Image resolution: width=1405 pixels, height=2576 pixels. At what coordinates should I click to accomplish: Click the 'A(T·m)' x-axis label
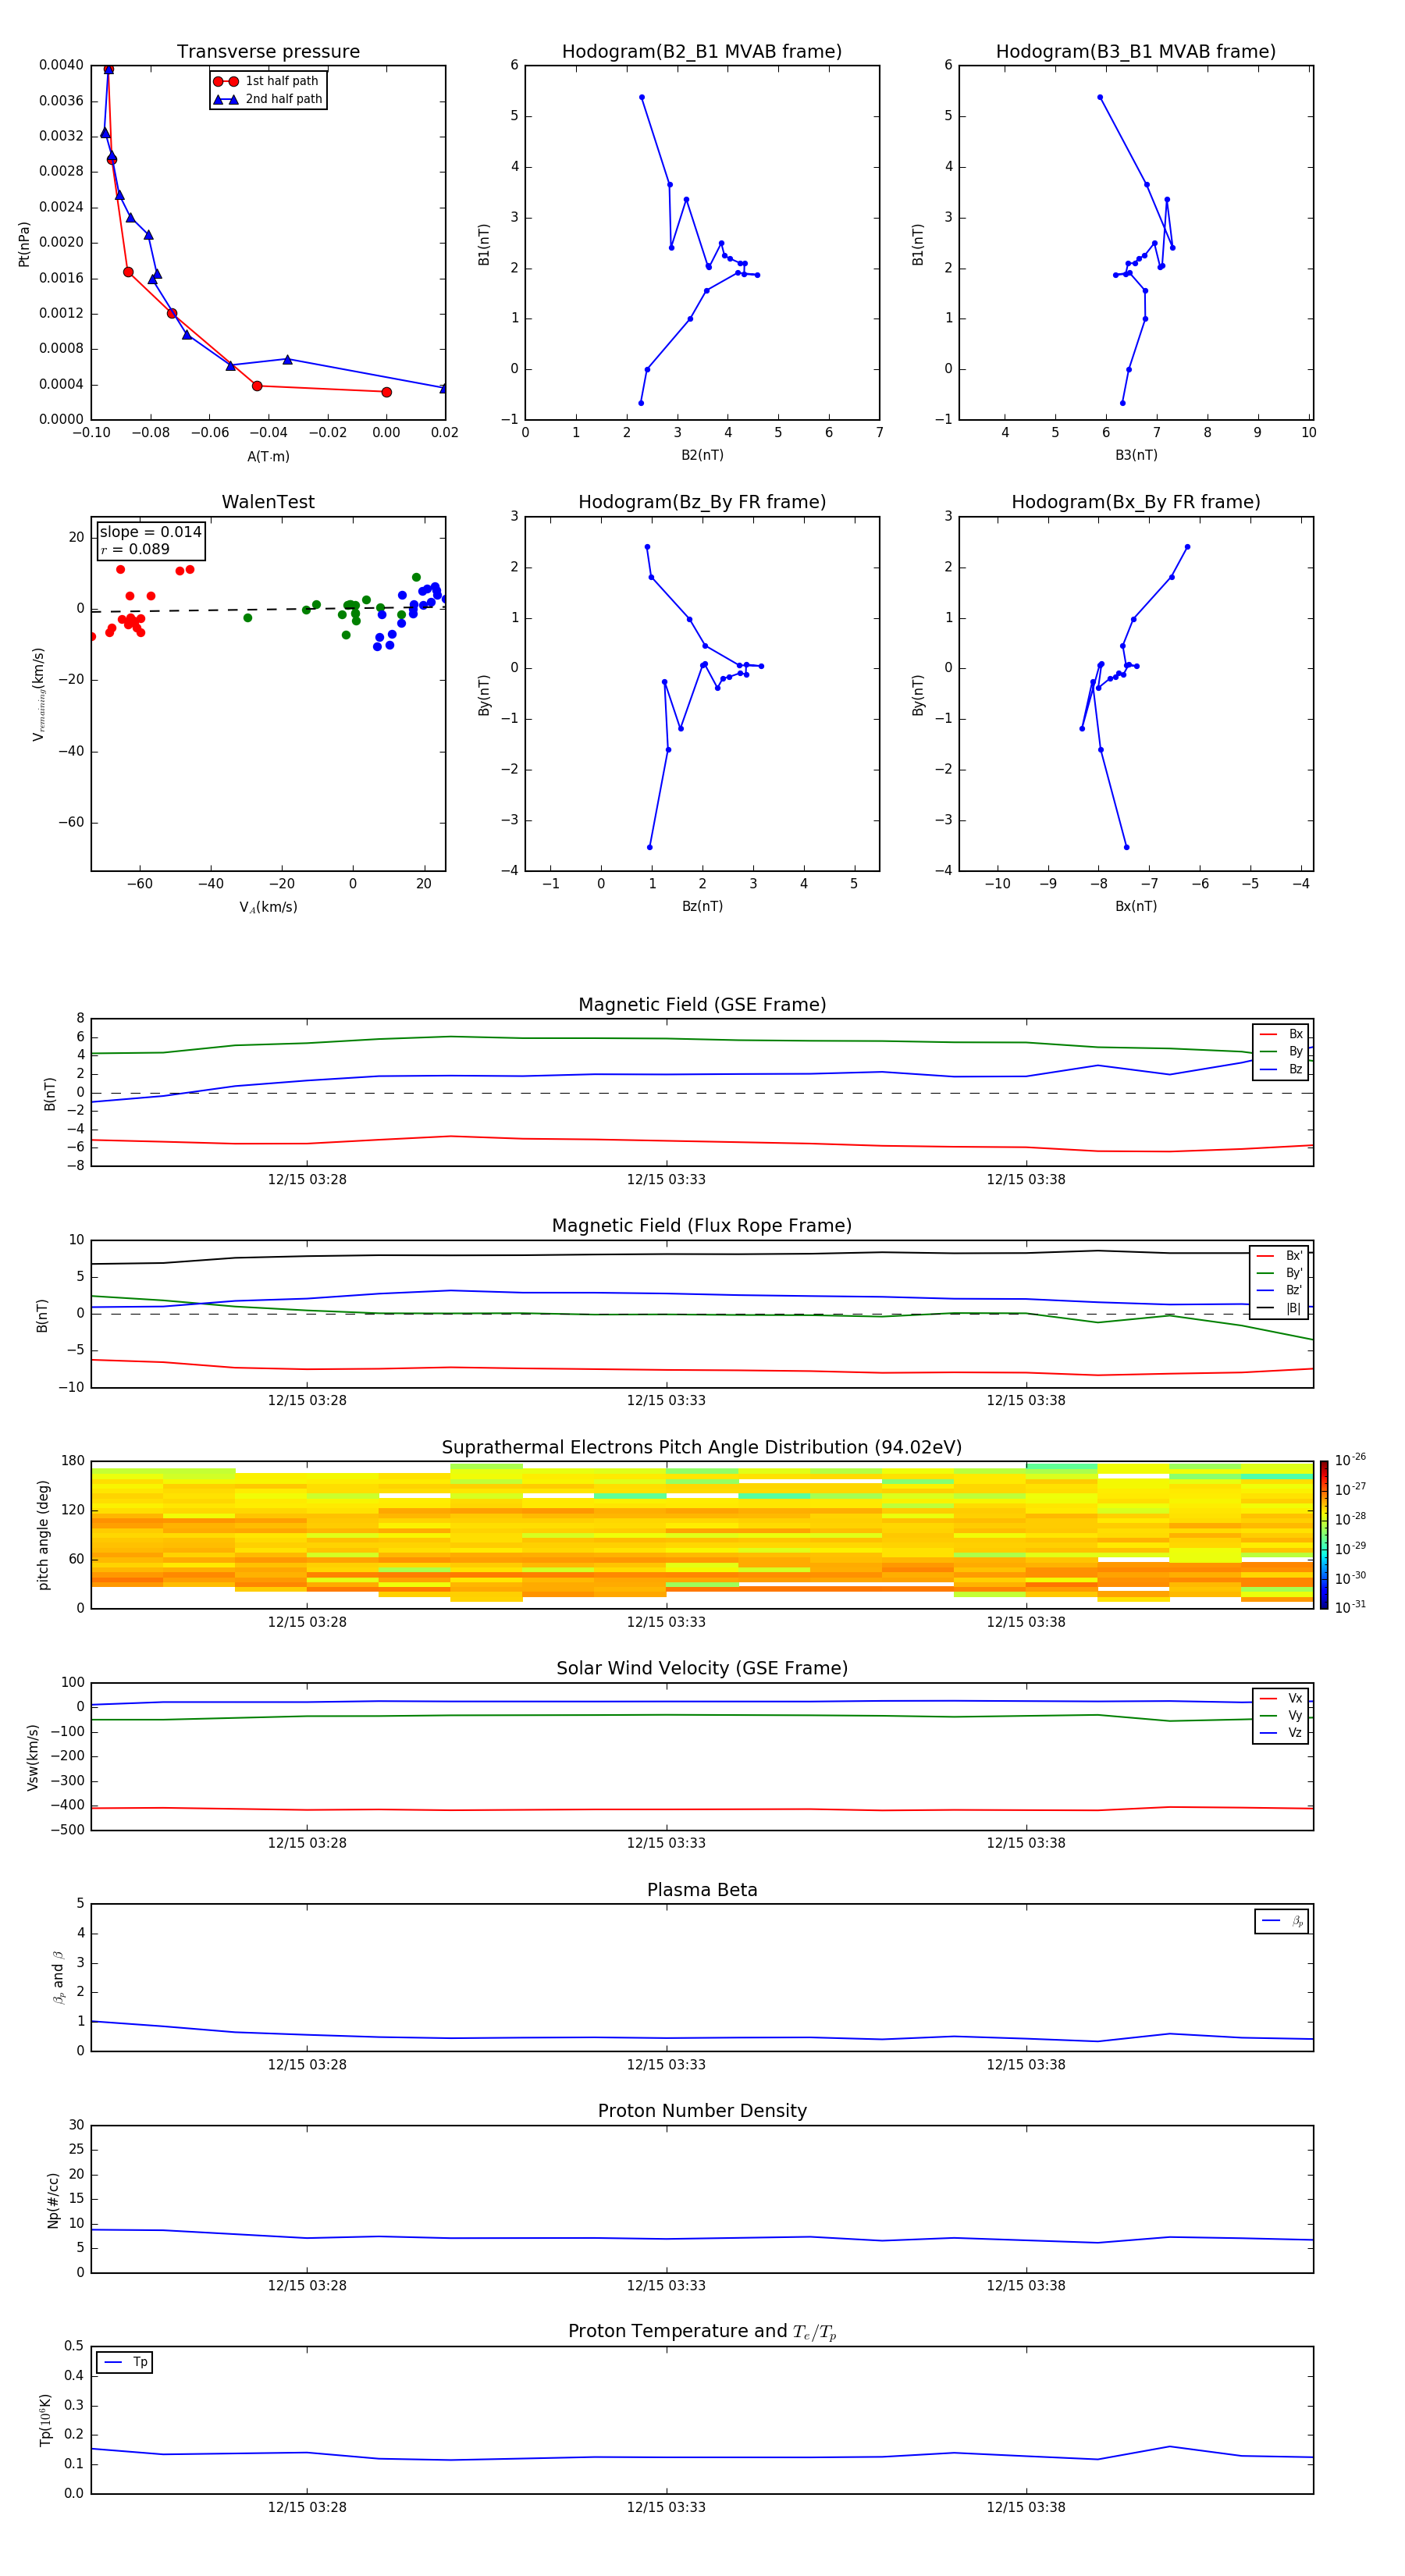pos(268,456)
